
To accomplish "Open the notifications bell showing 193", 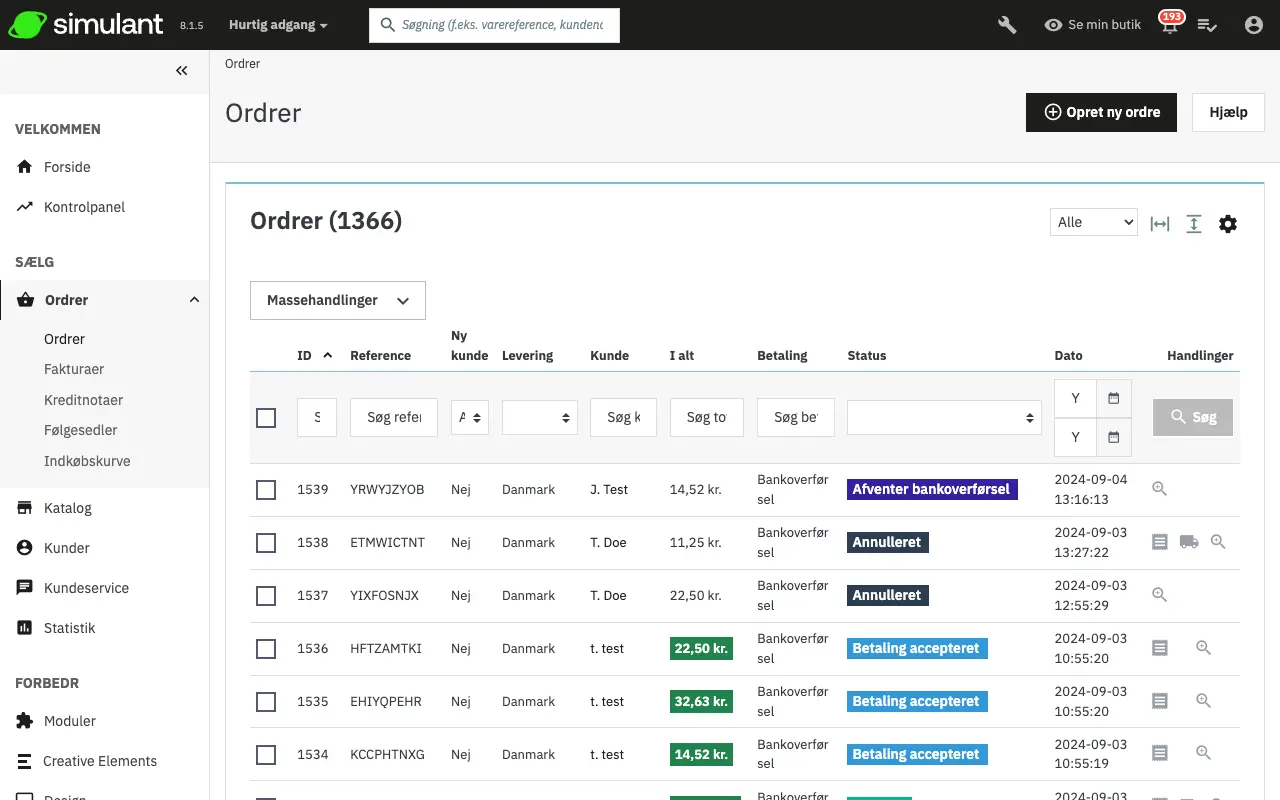I will coord(1169,25).
